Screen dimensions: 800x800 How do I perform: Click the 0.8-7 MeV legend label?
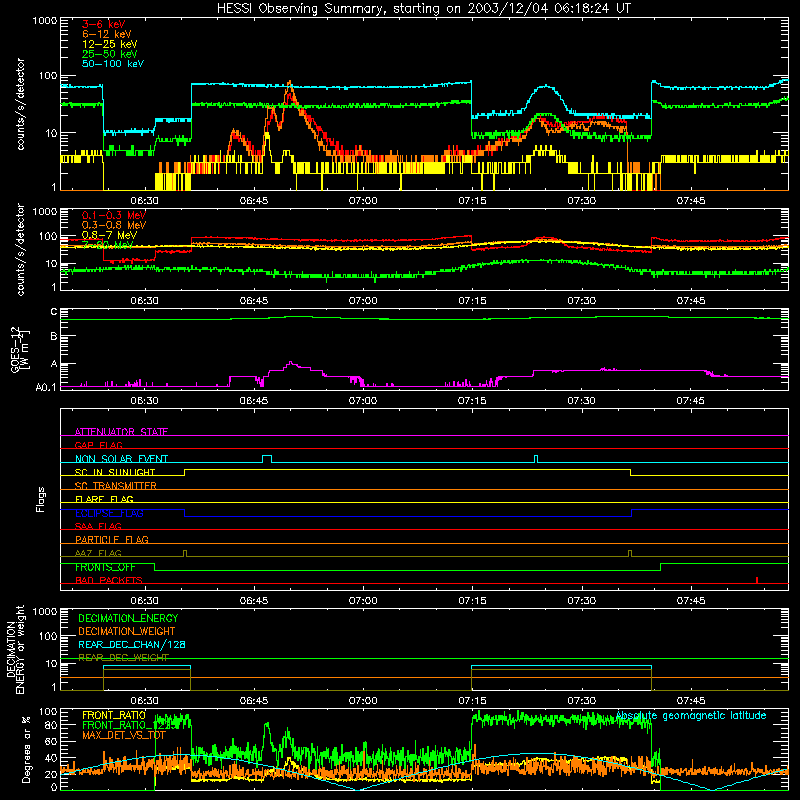pos(109,235)
